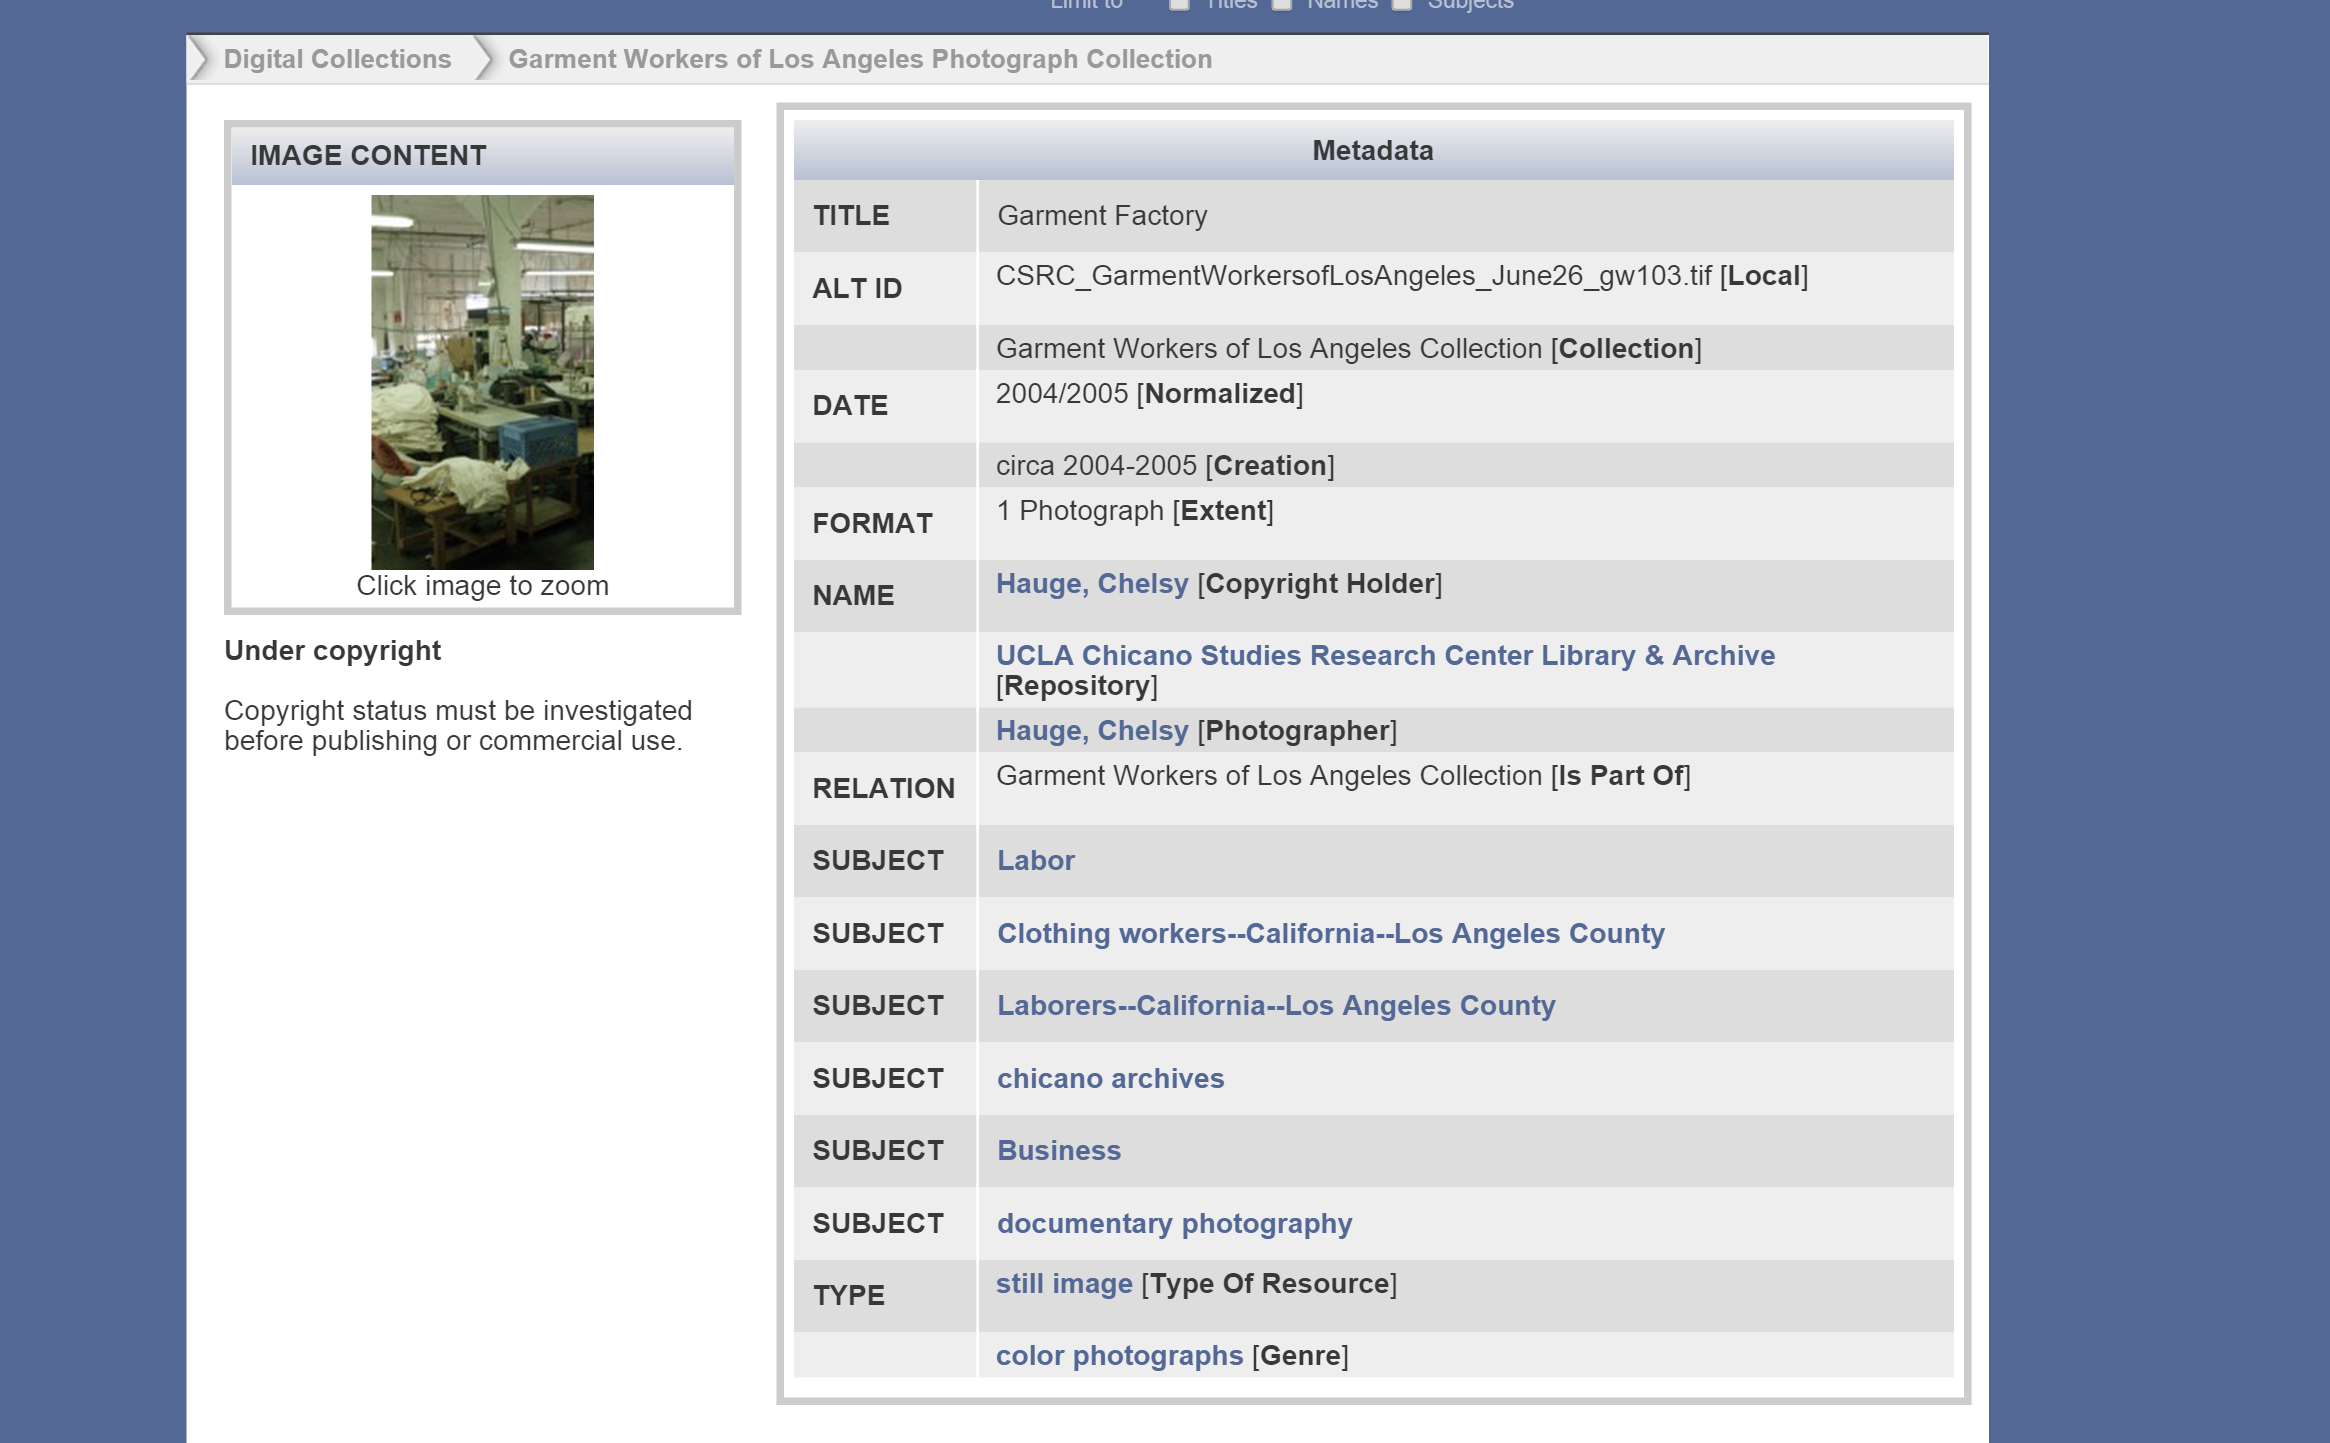Browse Laborers--California--Los Angeles County subject
The height and width of the screenshot is (1443, 2330).
point(1275,1006)
